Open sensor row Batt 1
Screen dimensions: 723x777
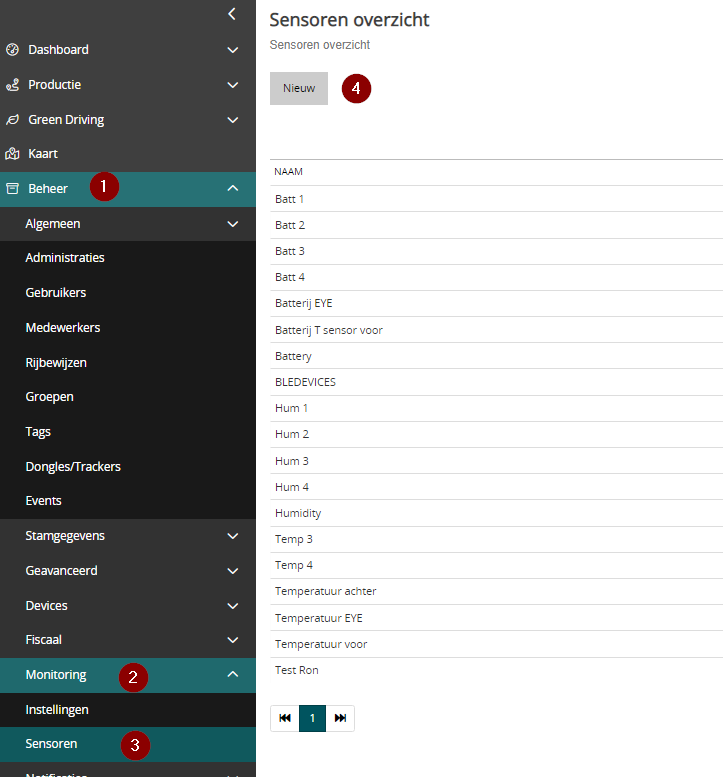tap(497, 199)
